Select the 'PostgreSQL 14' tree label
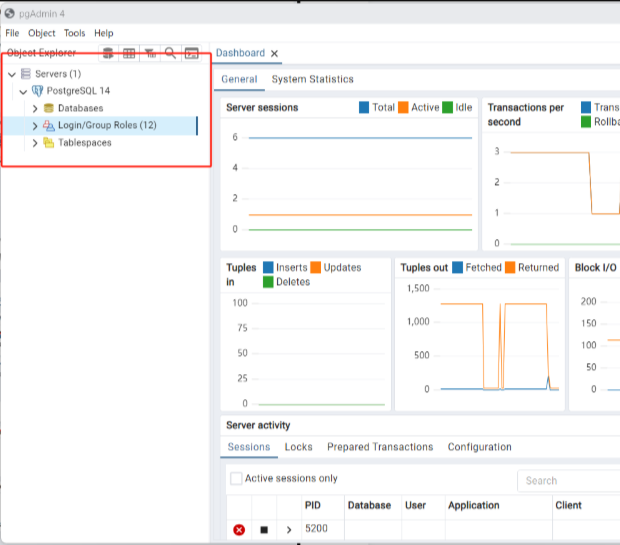 coord(78,91)
